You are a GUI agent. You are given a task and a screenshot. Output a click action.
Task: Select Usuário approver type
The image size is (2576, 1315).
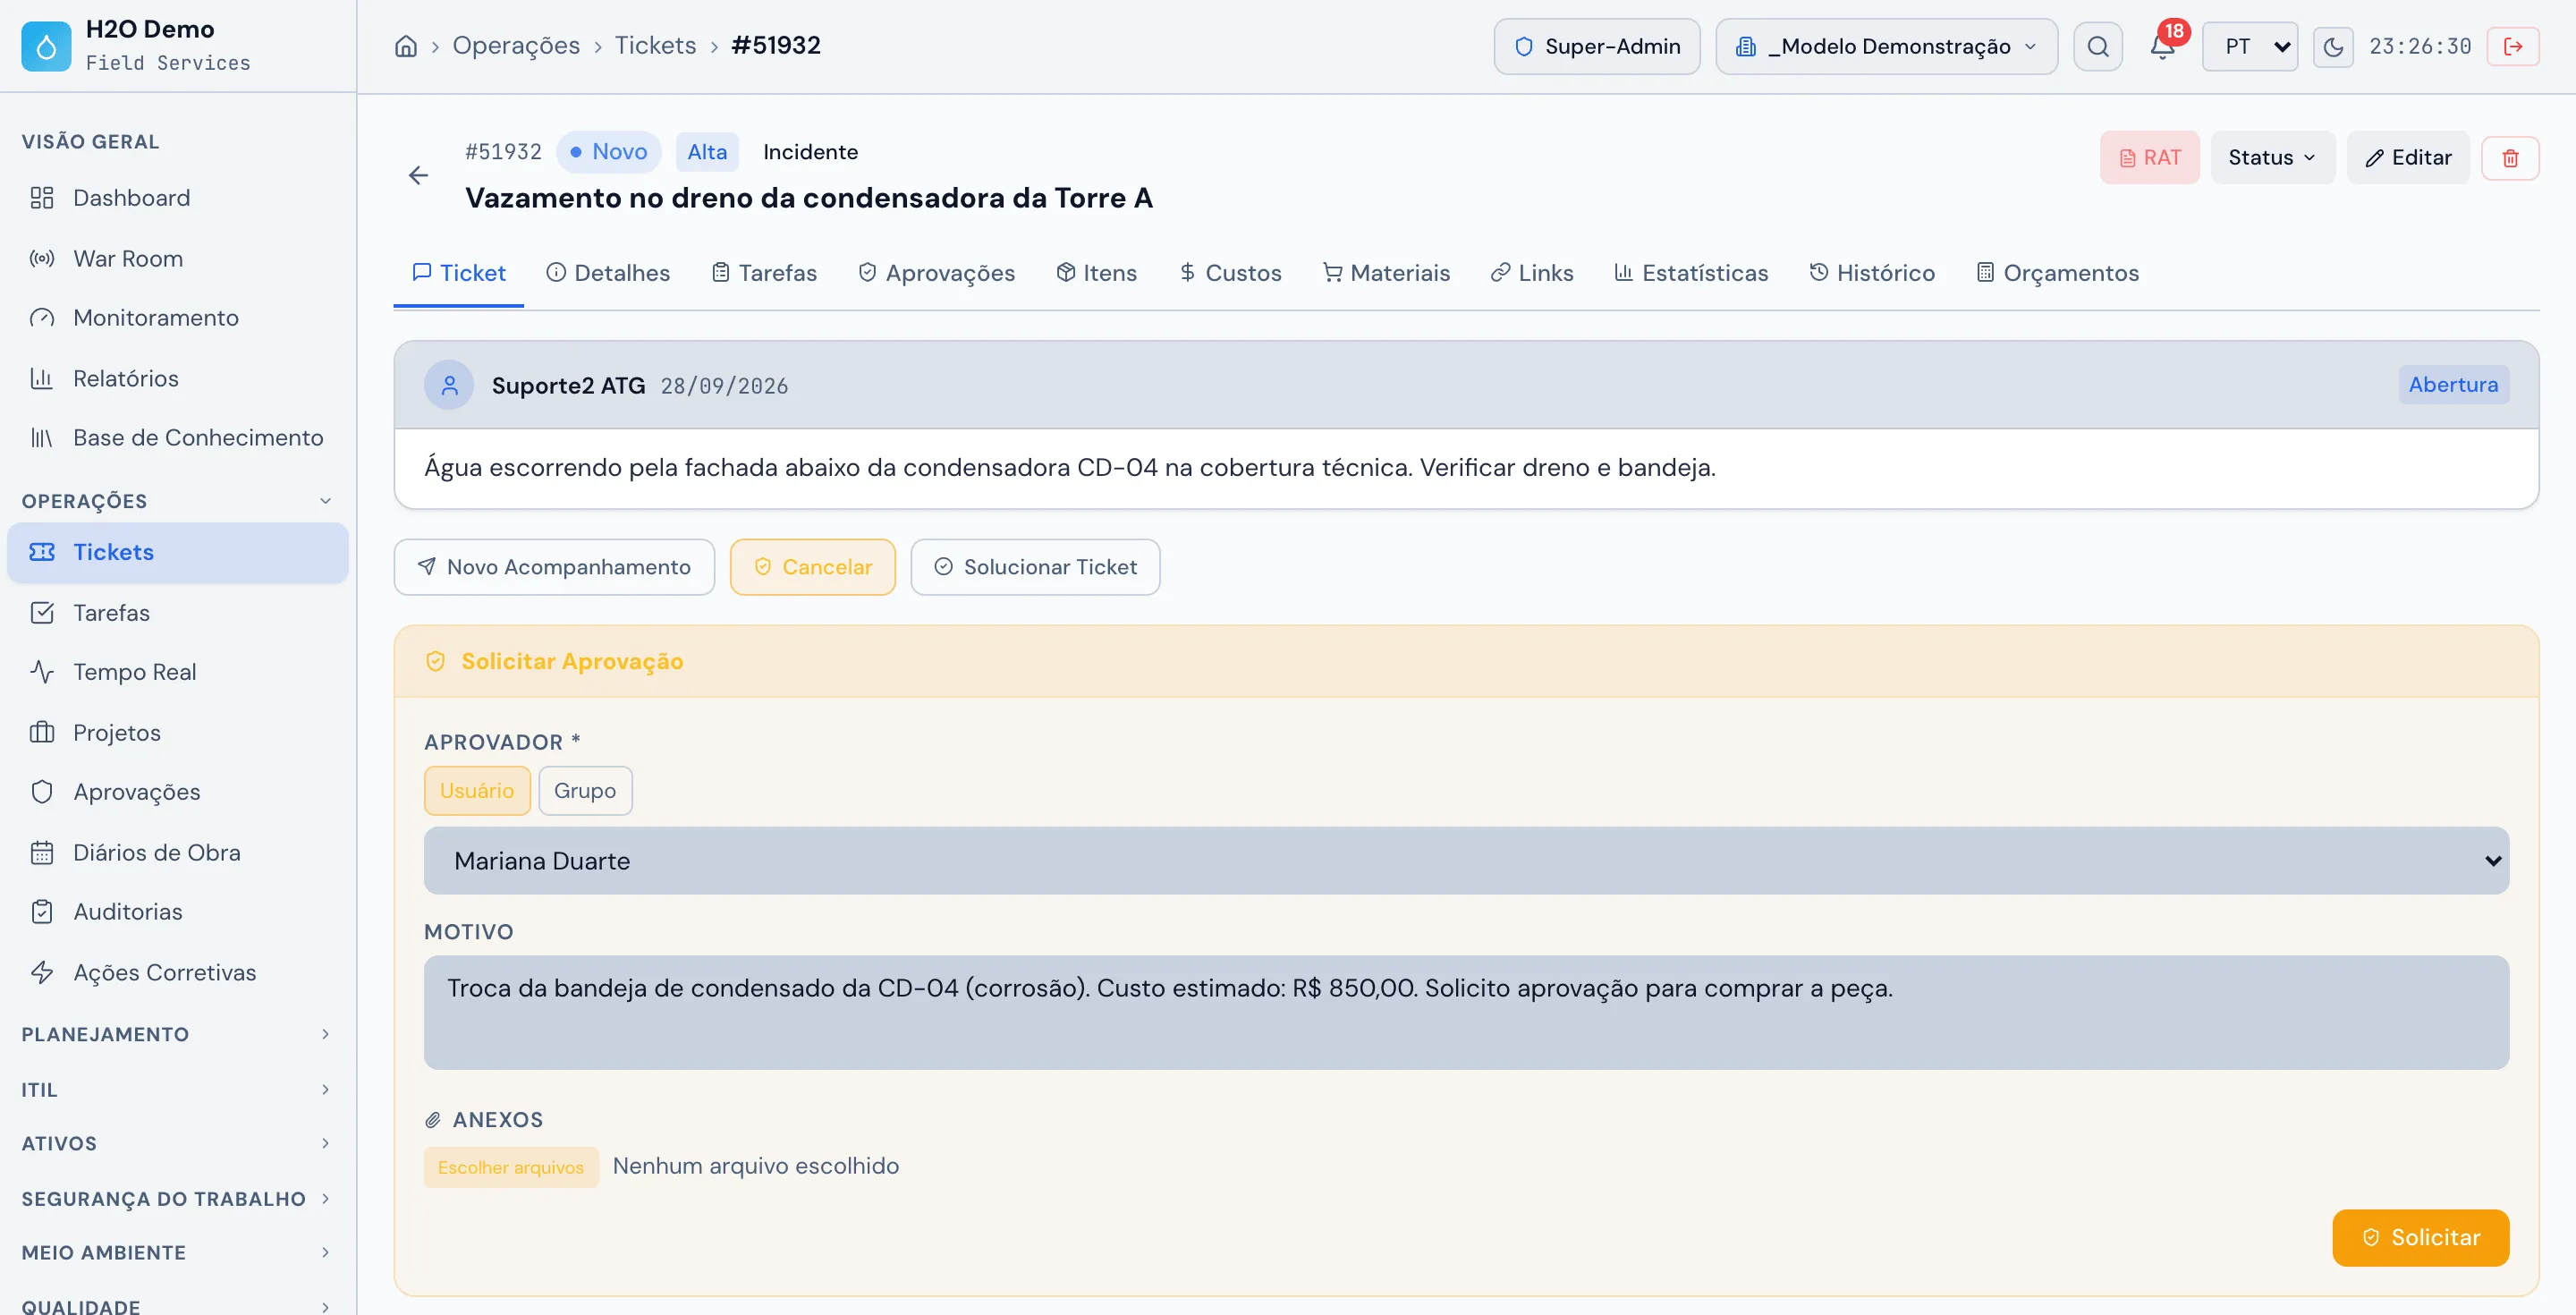pos(477,791)
